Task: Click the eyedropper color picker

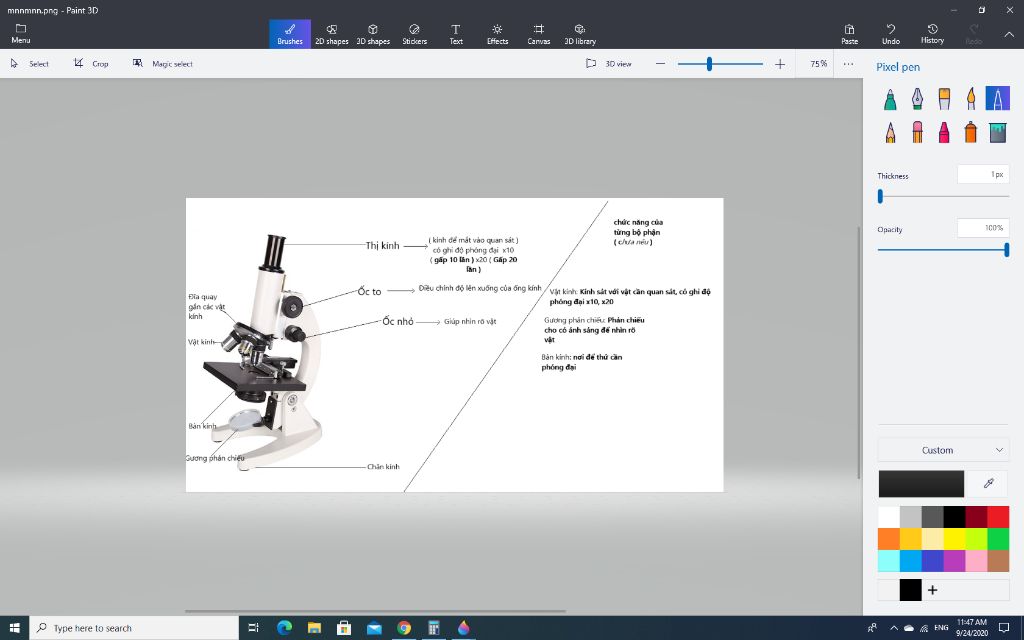Action: (x=989, y=484)
